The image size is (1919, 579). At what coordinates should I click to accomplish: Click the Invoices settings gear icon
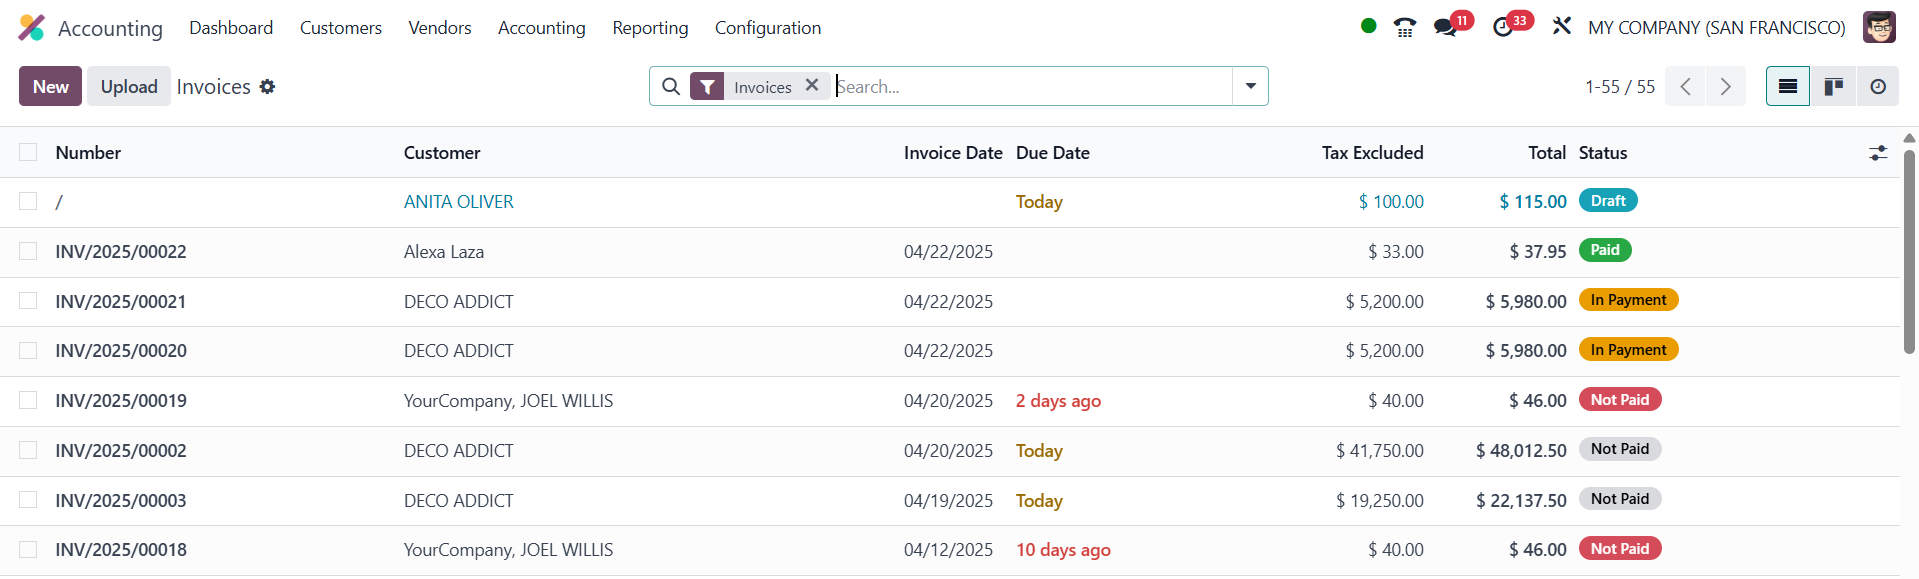click(x=267, y=87)
